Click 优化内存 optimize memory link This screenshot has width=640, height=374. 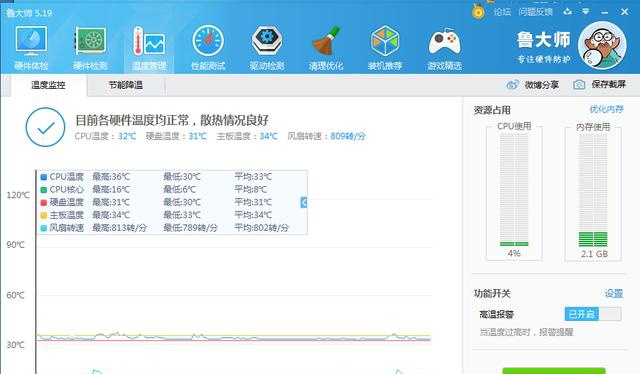[x=607, y=109]
